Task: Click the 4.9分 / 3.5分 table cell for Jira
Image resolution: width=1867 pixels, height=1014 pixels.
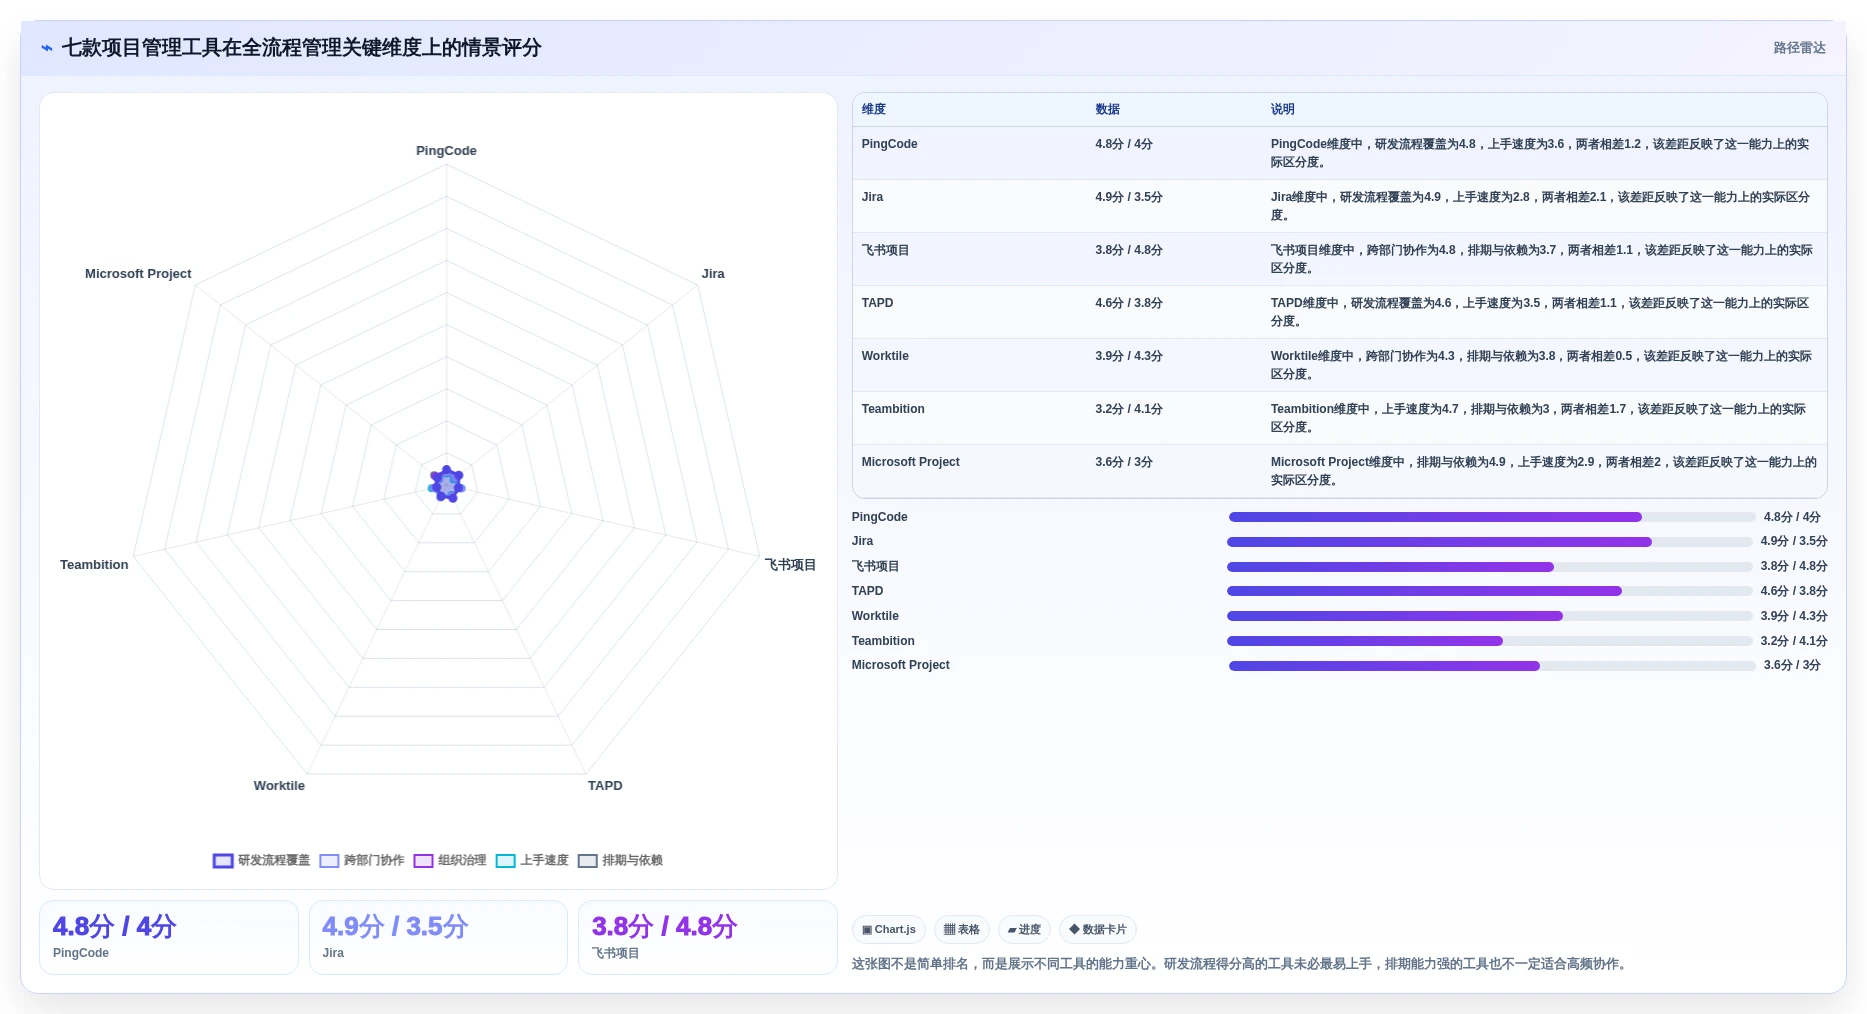Action: [x=1129, y=197]
